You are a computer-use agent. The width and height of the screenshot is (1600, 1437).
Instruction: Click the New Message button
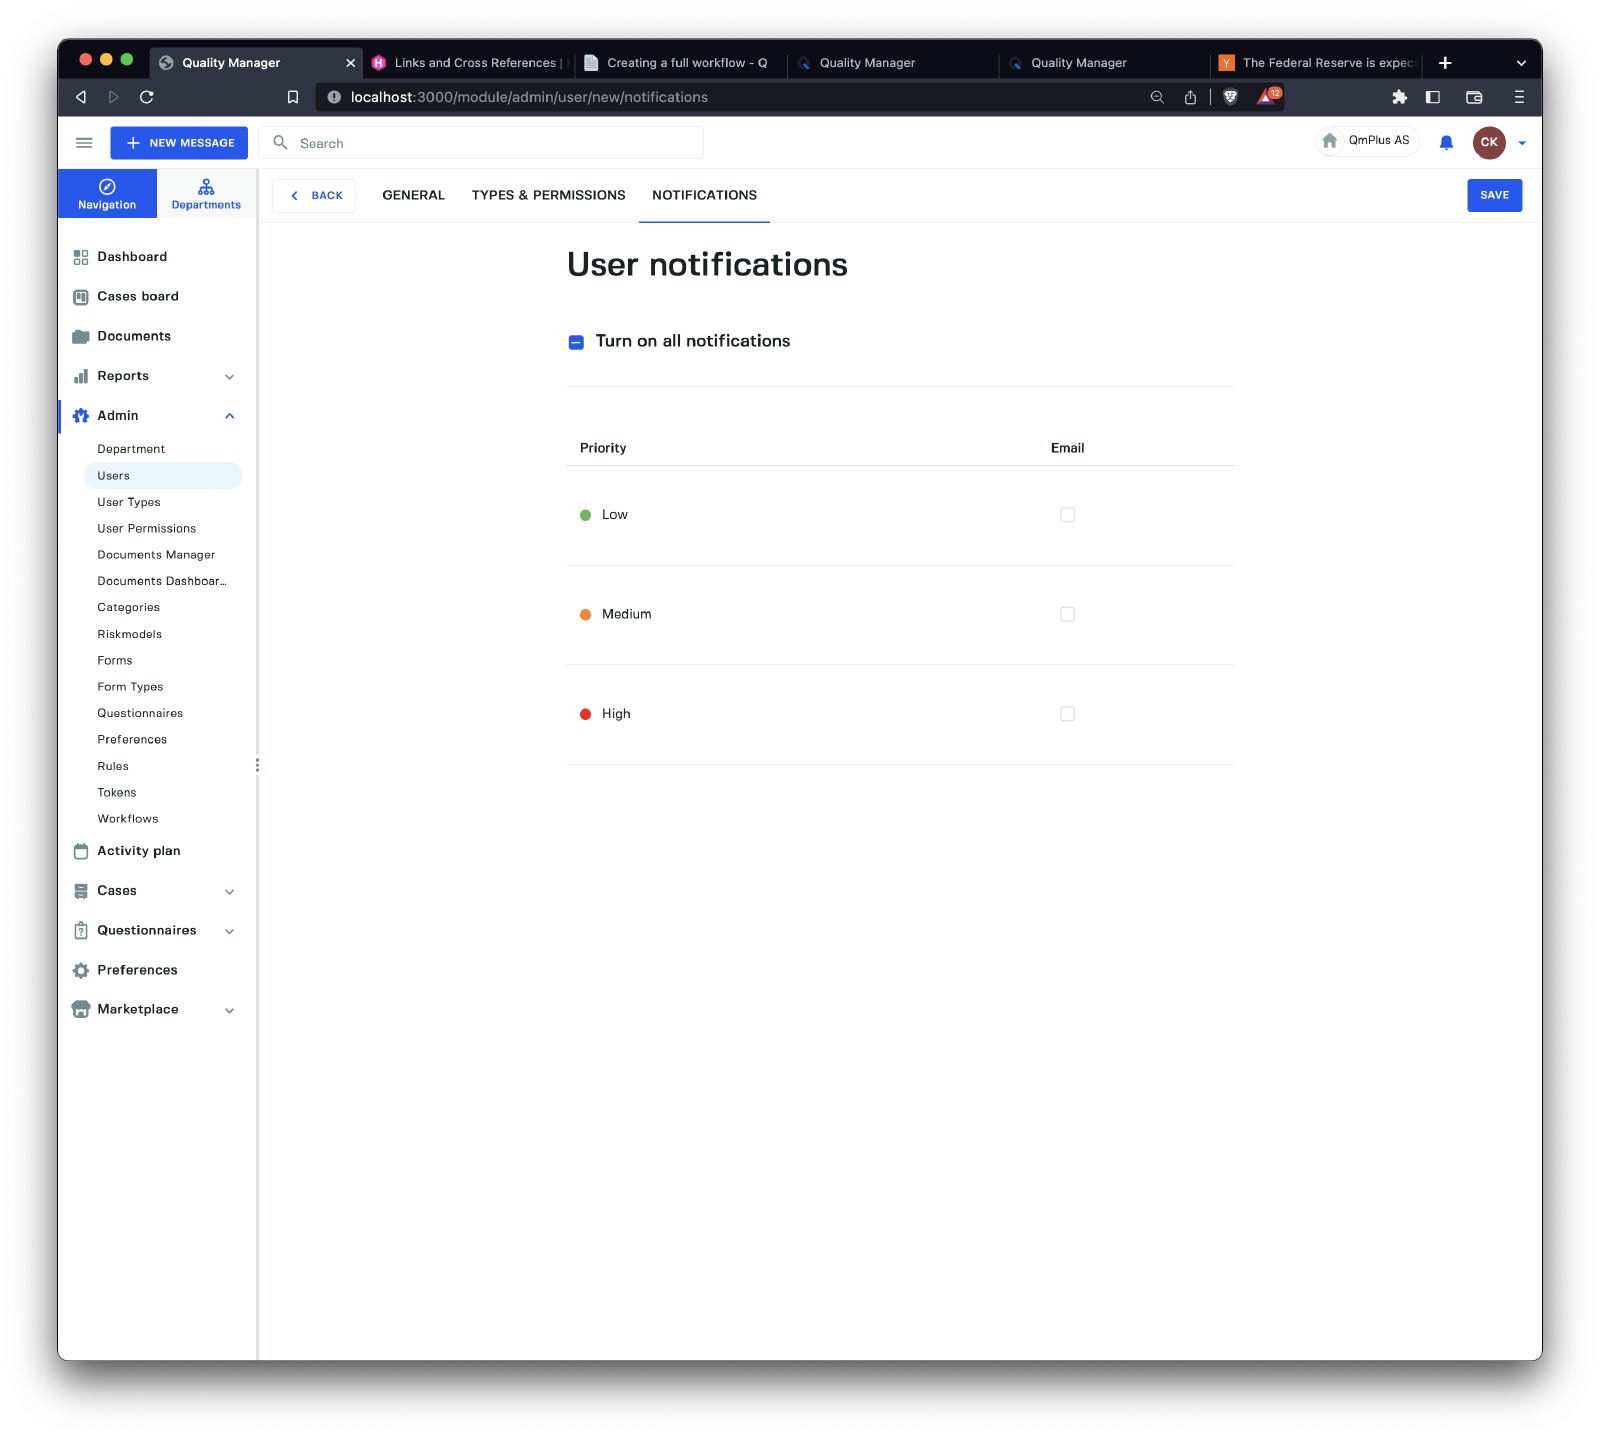click(179, 143)
